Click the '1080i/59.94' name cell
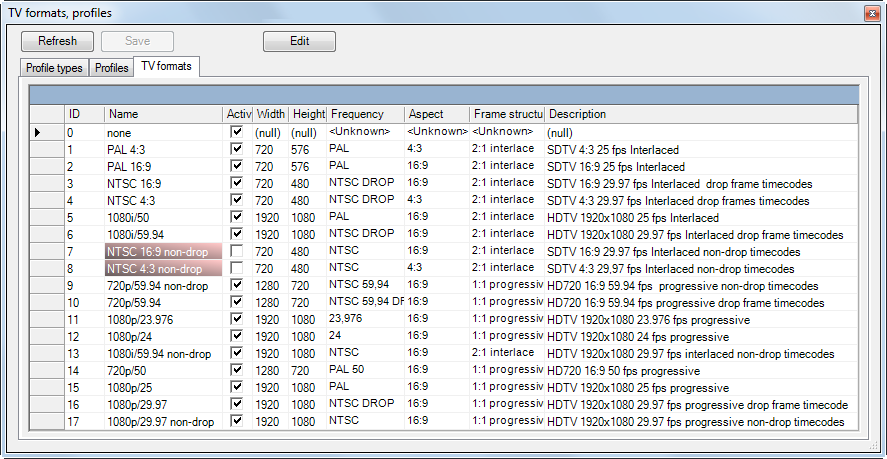This screenshot has height=459, width=887. point(164,235)
